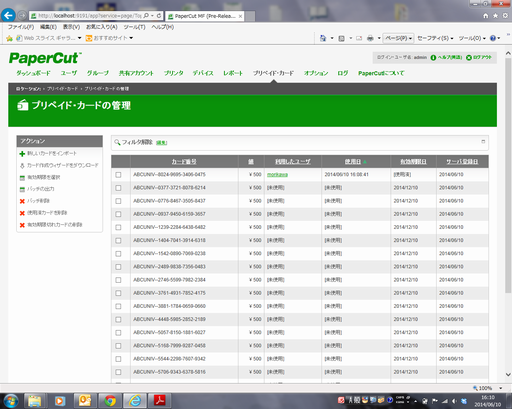Viewport: 512px width, 409px height.
Task: Open the 表示(V) menu
Action: click(71, 27)
